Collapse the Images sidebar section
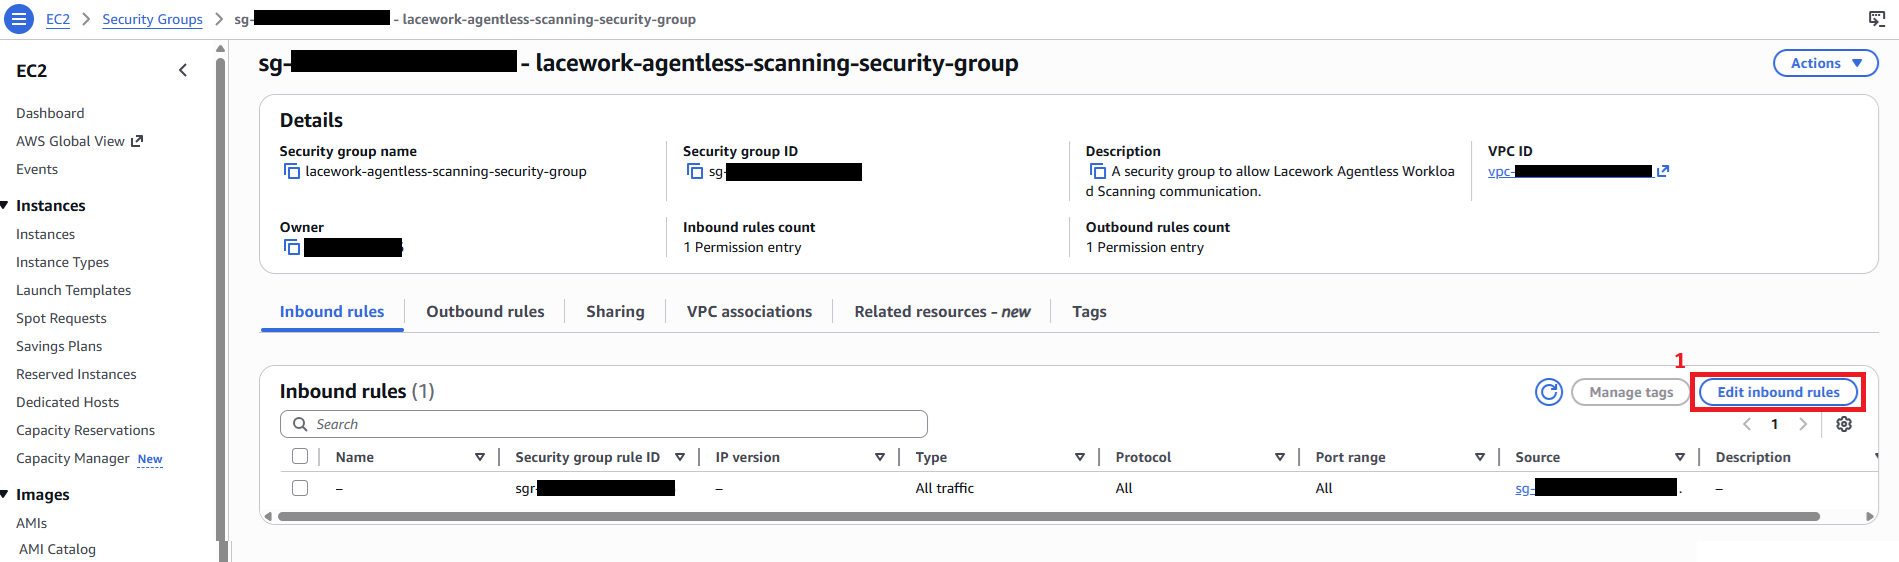This screenshot has width=1899, height=562. (x=5, y=494)
